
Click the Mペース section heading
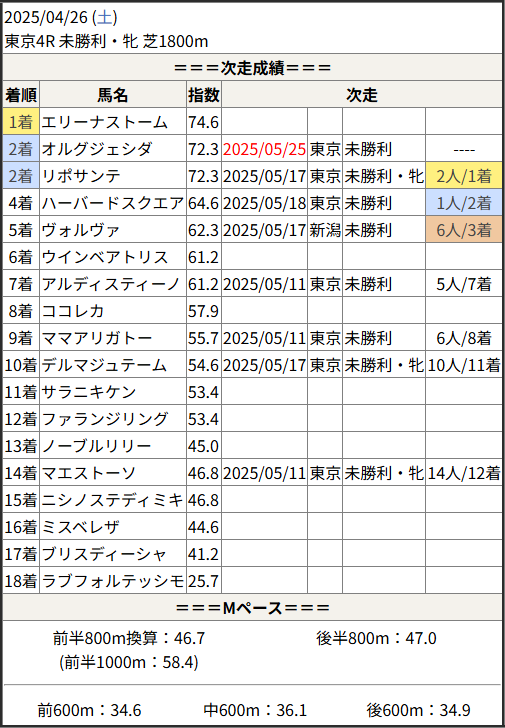point(252,607)
